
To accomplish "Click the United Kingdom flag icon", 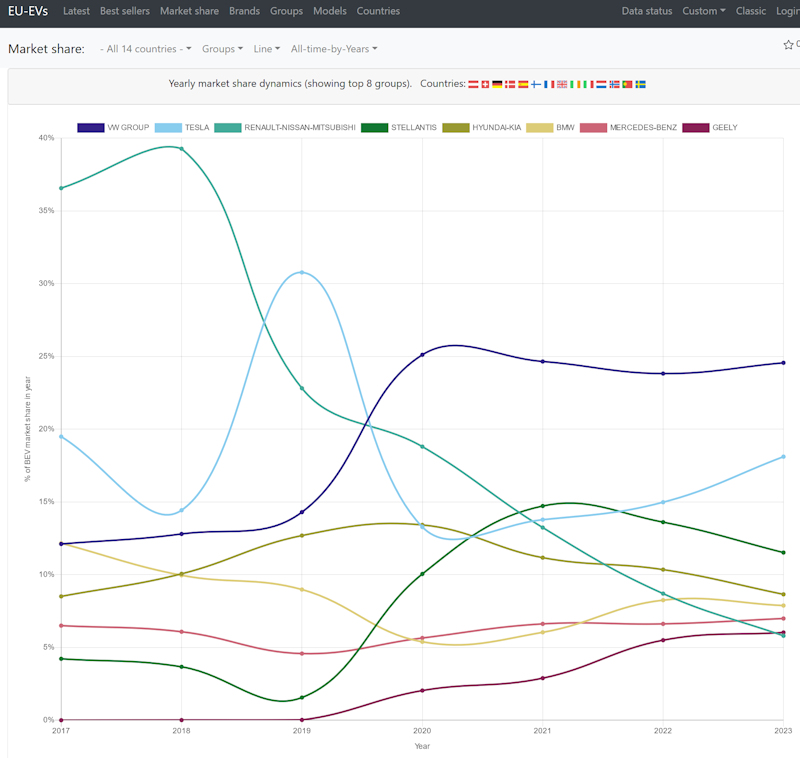I will point(562,85).
